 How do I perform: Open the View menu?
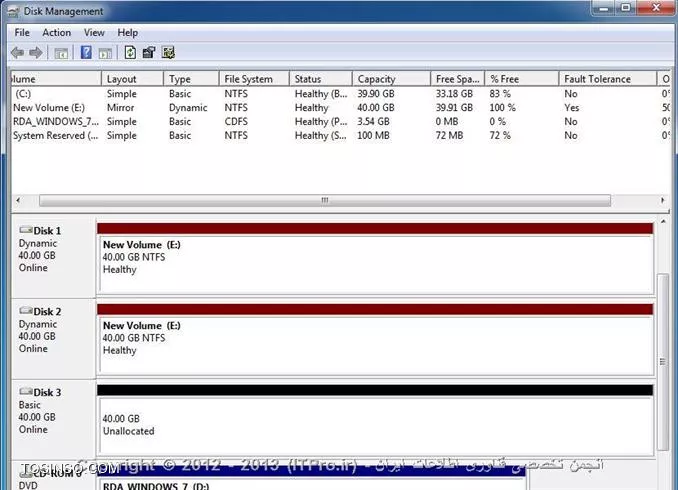(x=94, y=32)
